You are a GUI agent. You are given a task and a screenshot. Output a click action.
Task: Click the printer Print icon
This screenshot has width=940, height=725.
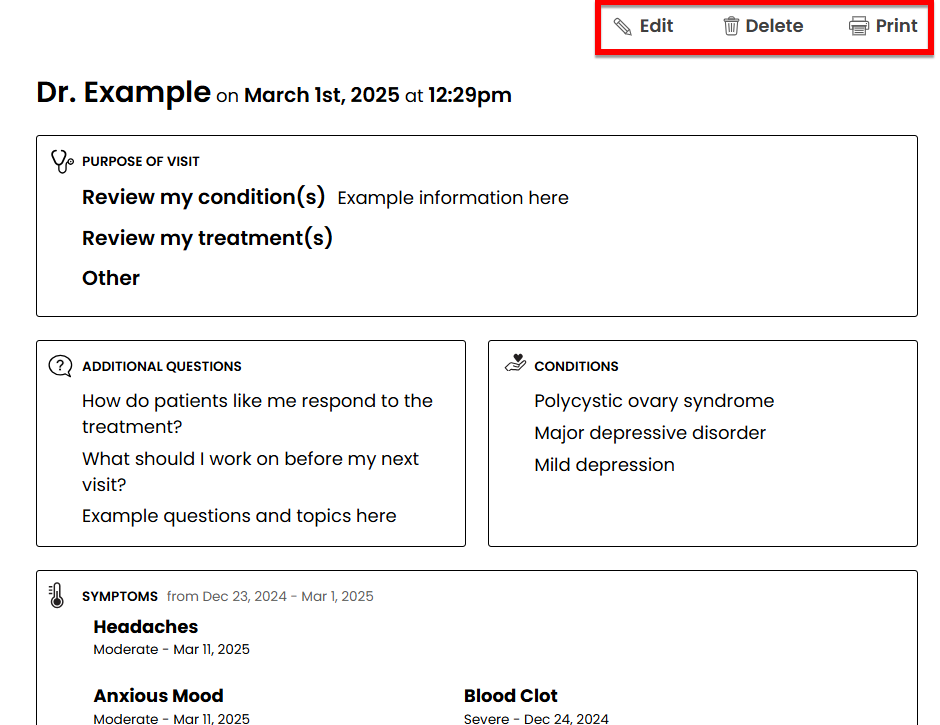[x=858, y=26]
